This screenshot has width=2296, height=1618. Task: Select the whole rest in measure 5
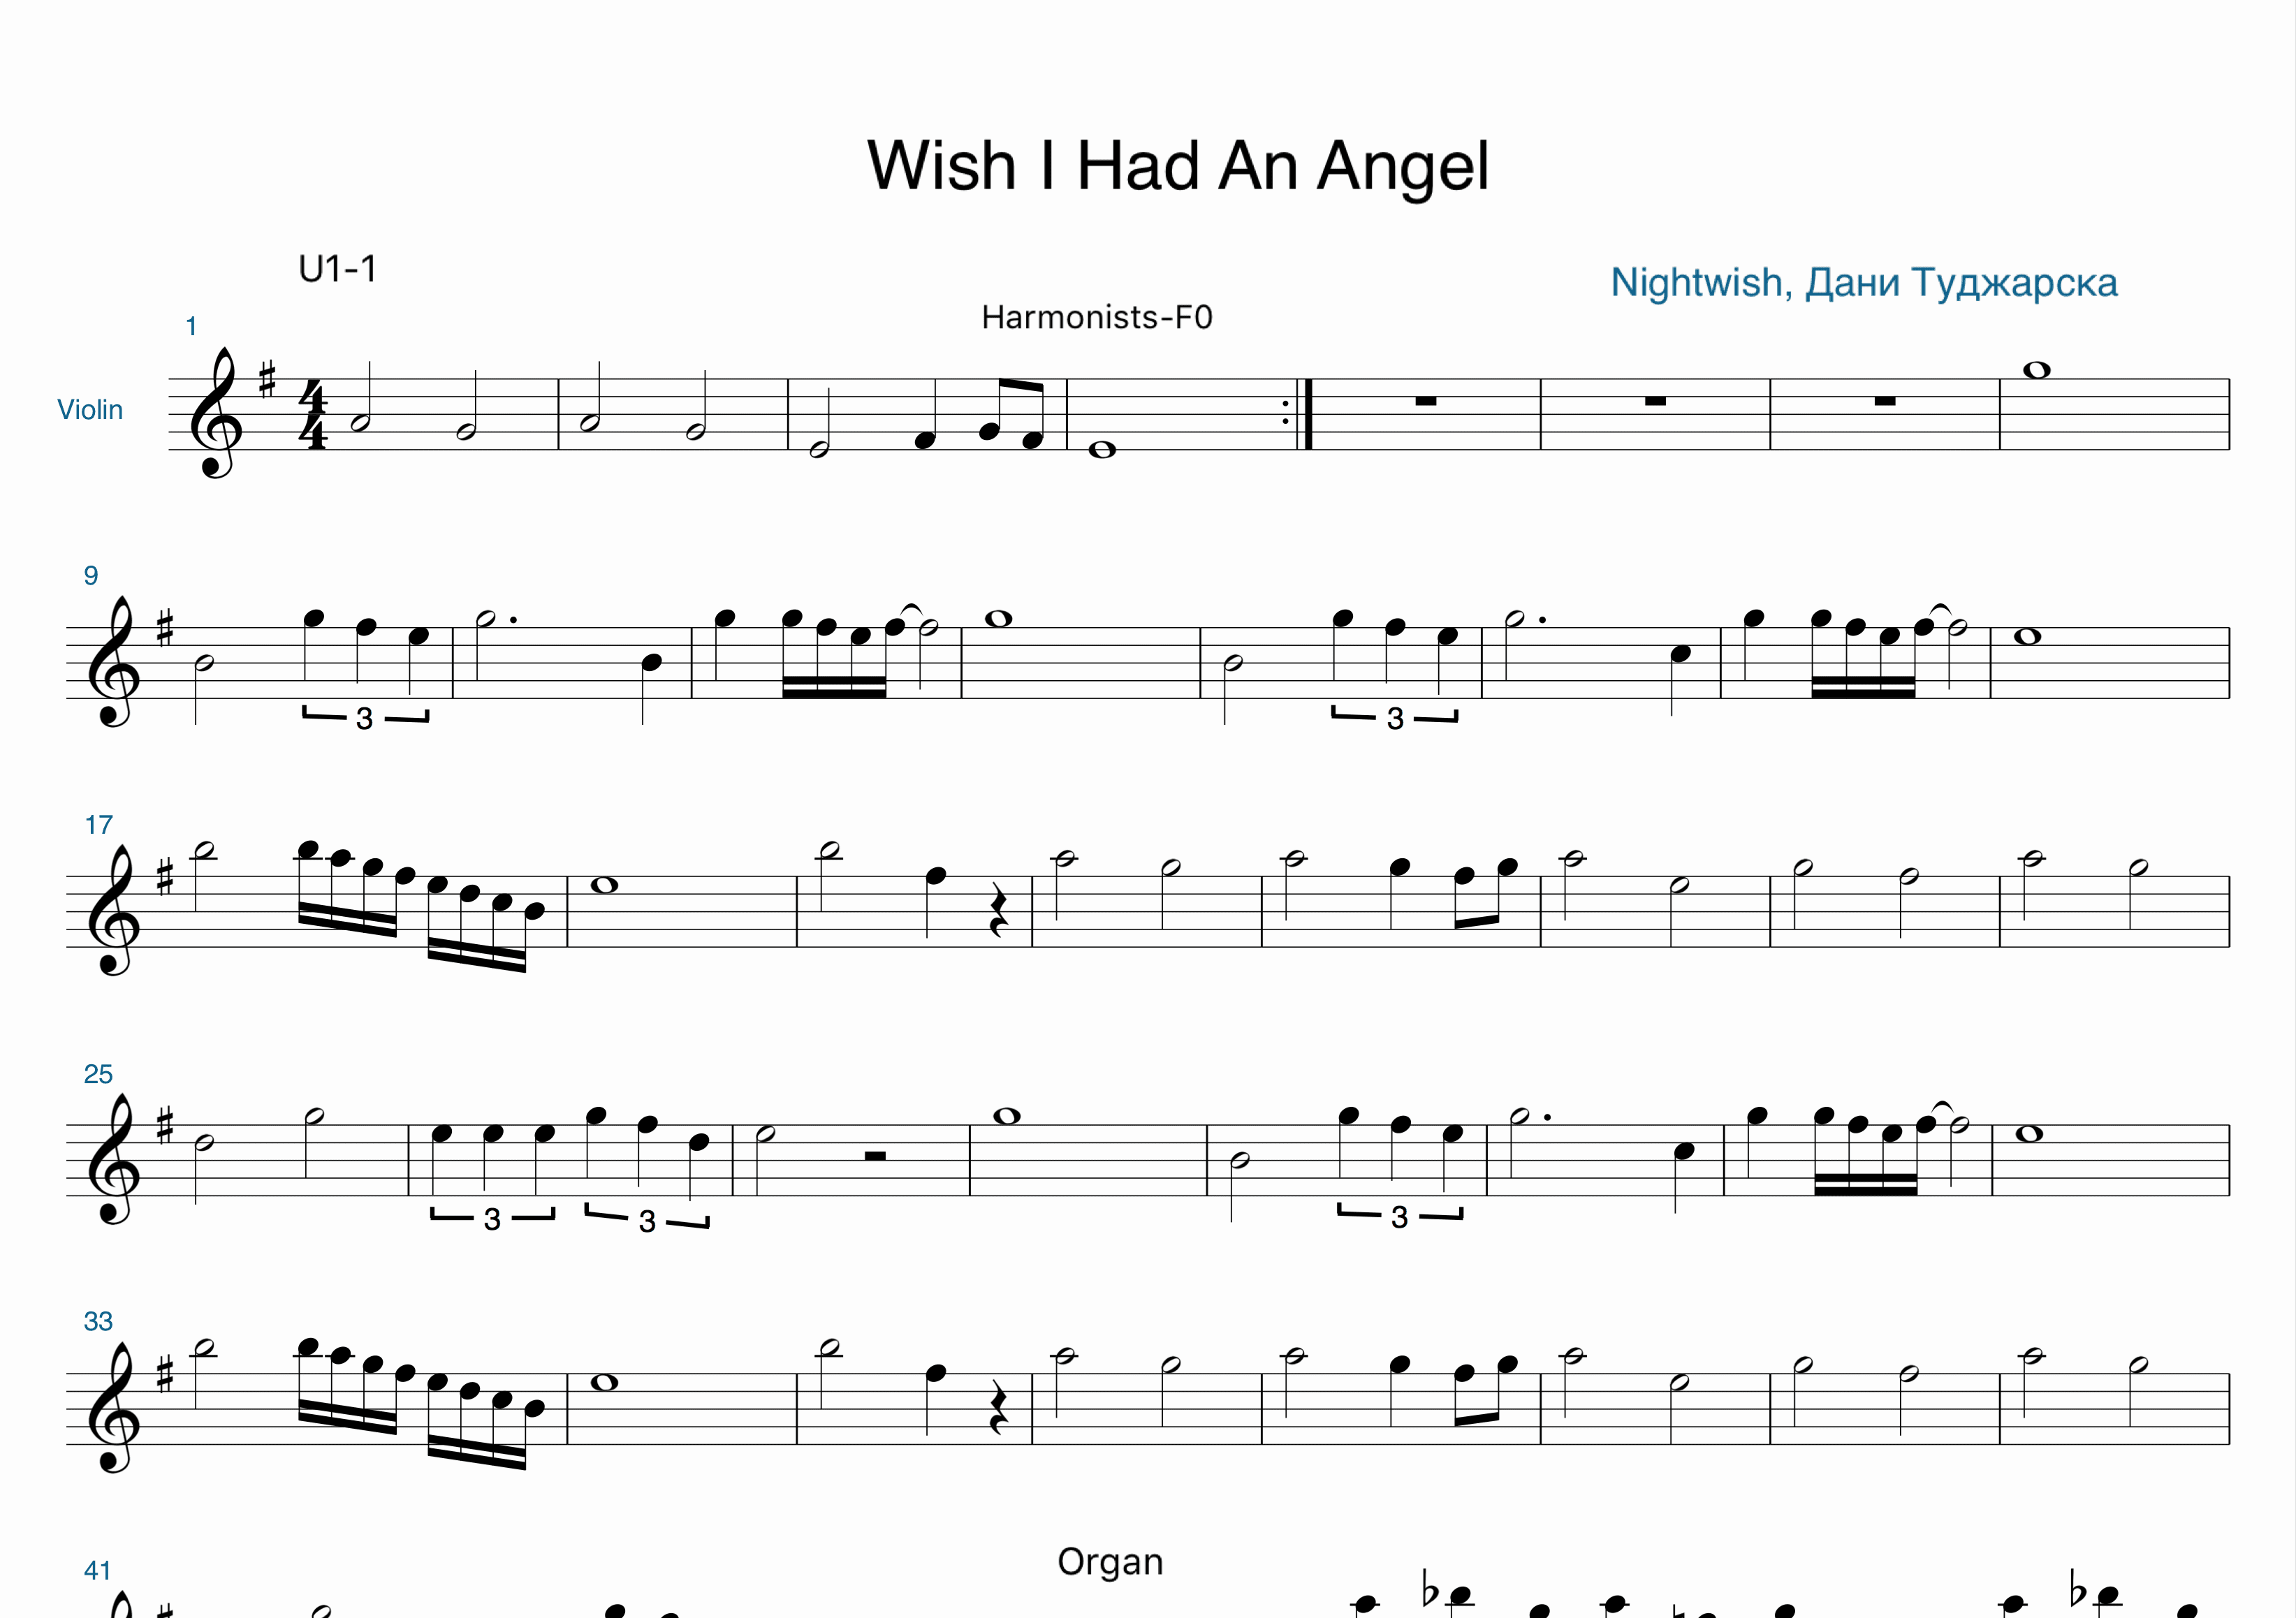coord(1426,401)
